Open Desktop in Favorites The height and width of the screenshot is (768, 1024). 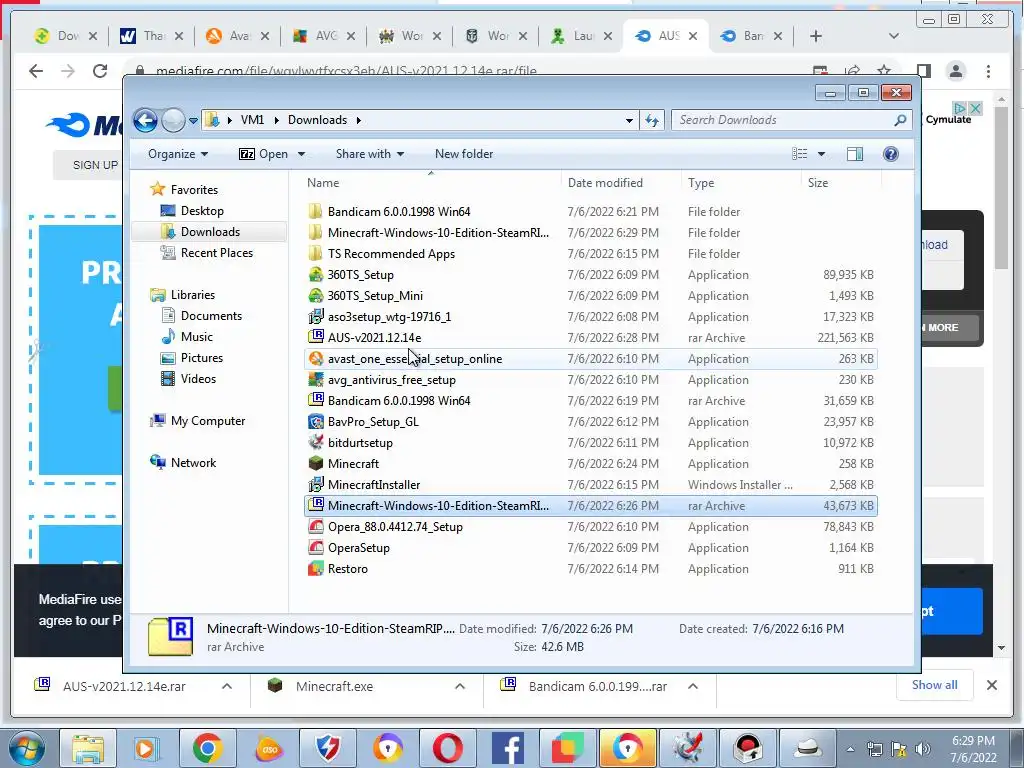pyautogui.click(x=202, y=211)
